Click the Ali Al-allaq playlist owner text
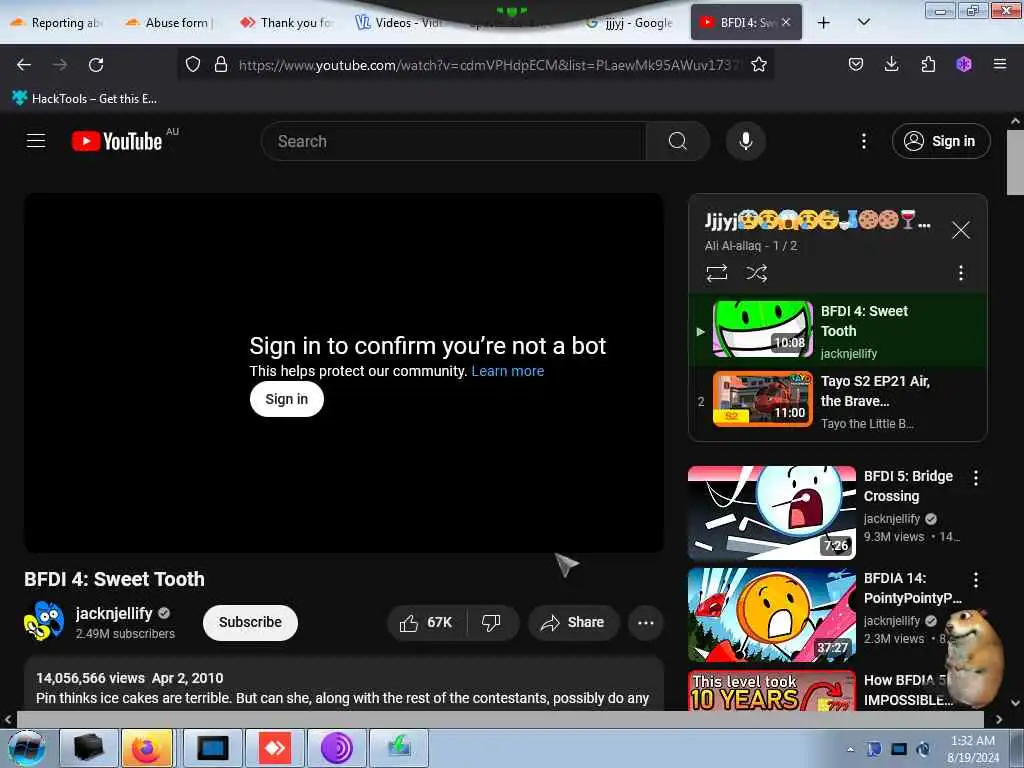 click(733, 246)
